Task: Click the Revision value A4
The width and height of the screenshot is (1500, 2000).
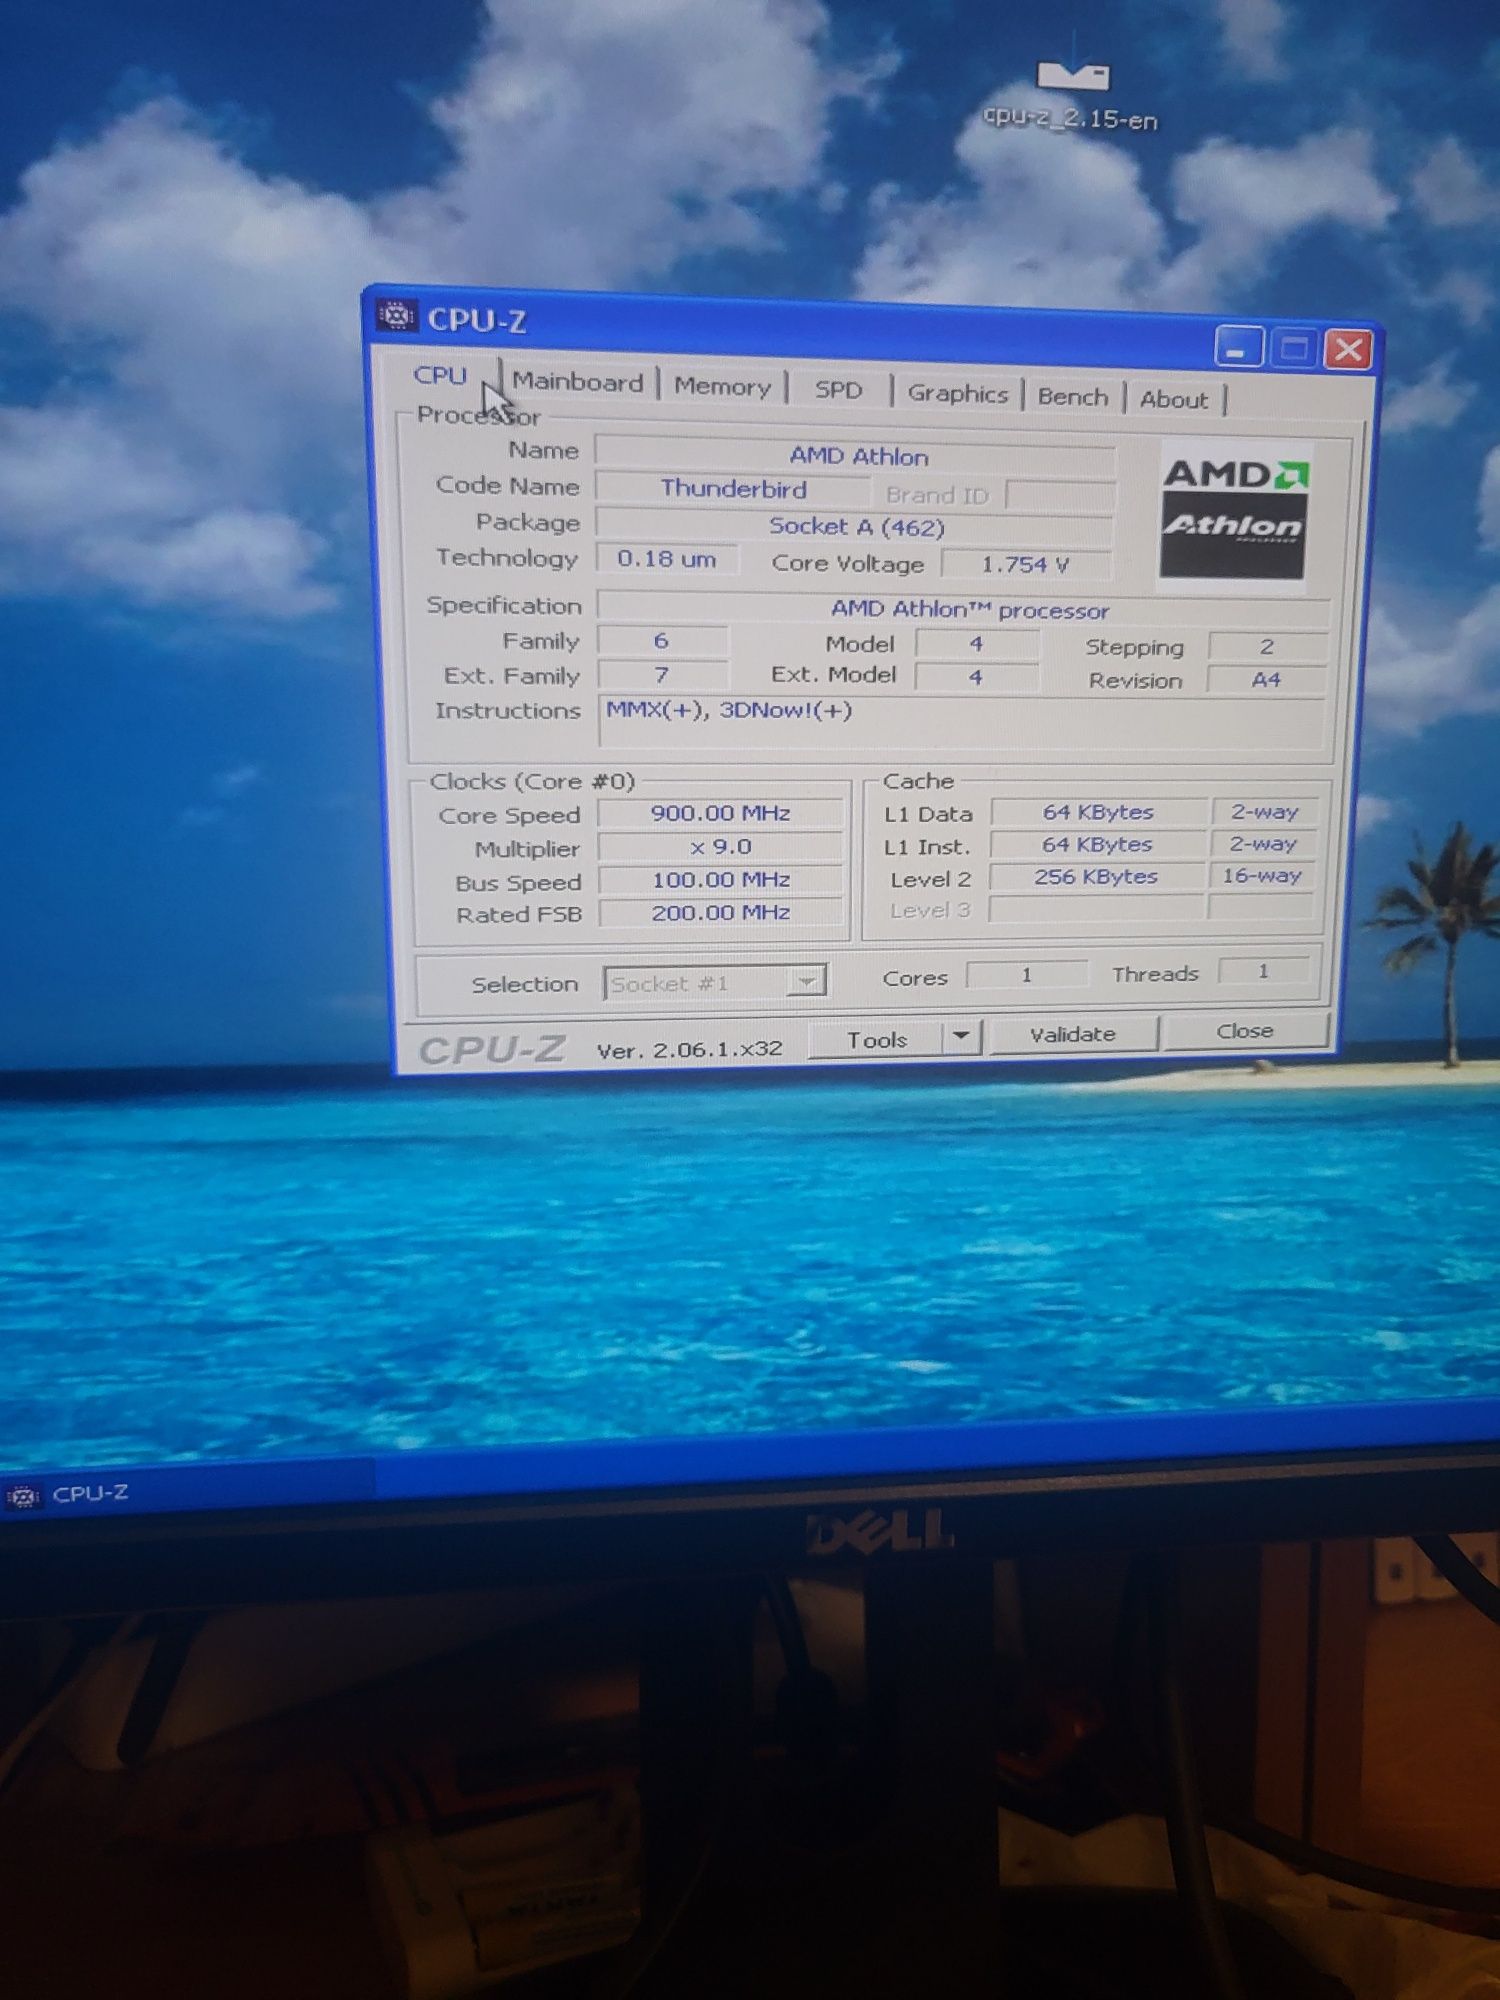Action: [1266, 680]
